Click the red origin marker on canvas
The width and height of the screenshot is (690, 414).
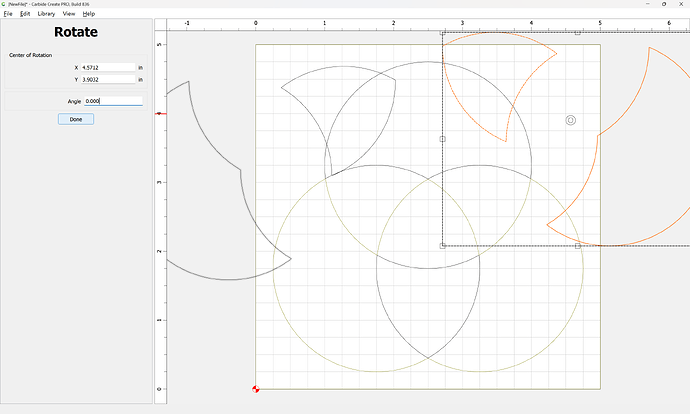click(x=256, y=389)
